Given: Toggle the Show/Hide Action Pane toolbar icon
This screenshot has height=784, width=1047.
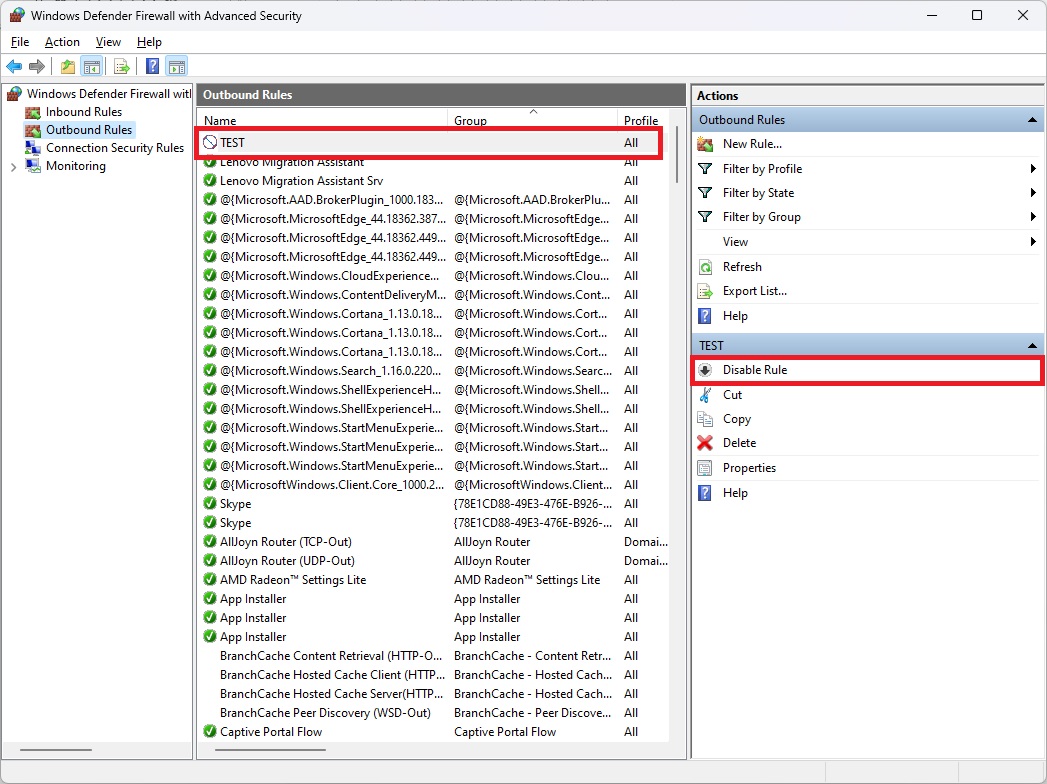Looking at the screenshot, I should click(177, 66).
